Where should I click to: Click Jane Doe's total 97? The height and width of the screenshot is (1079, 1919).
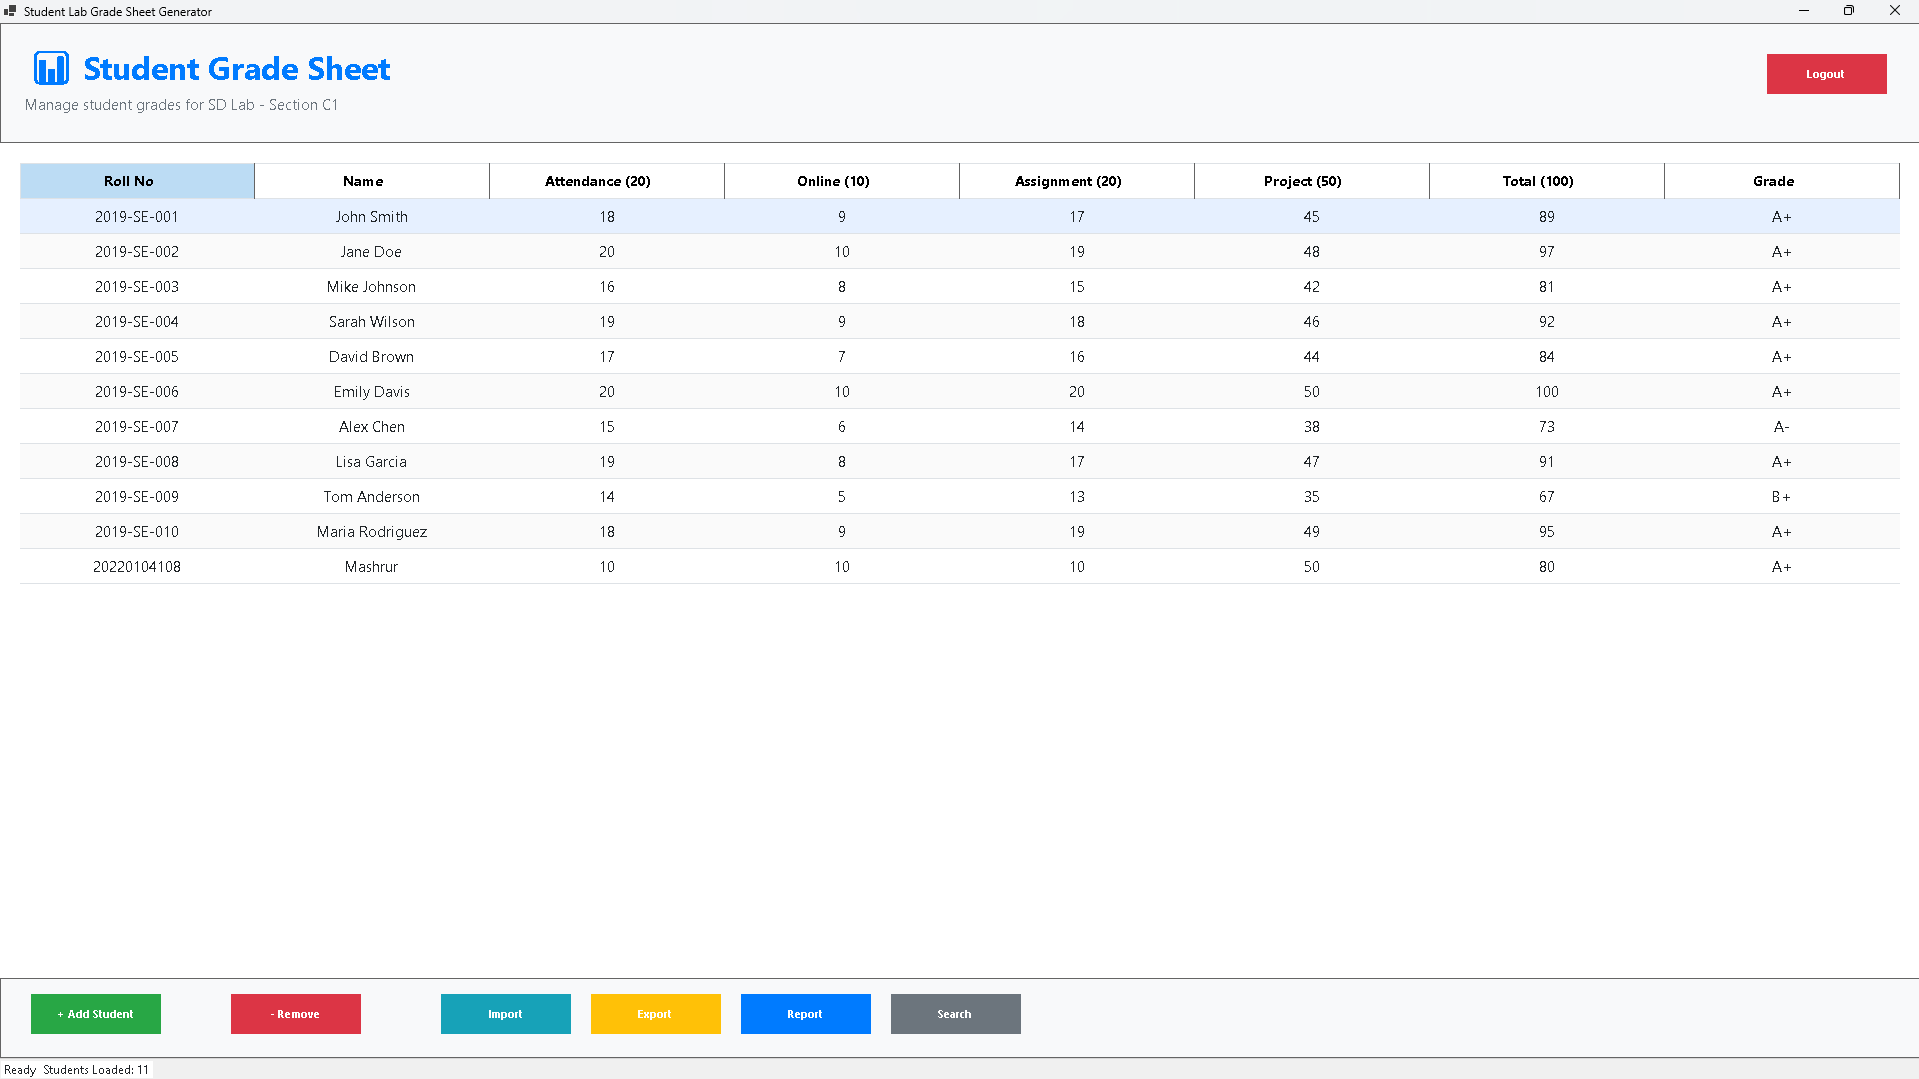[1547, 252]
